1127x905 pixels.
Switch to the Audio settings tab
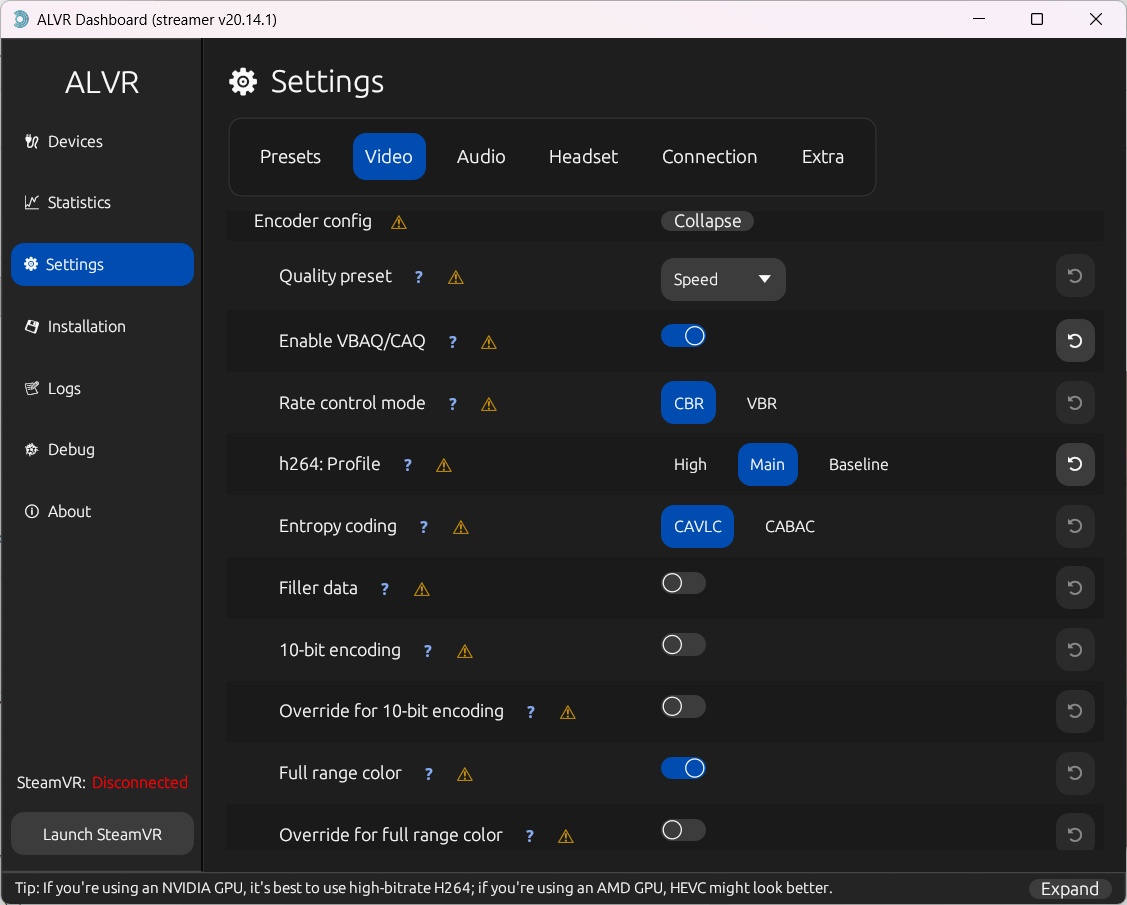pyautogui.click(x=481, y=157)
